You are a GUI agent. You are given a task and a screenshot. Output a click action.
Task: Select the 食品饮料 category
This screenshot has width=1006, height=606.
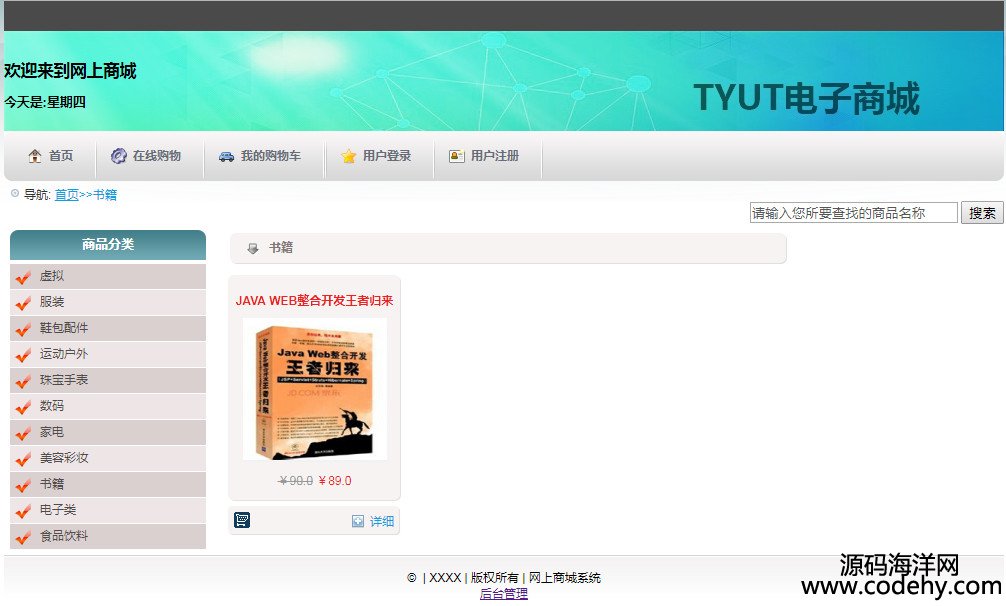click(x=64, y=535)
